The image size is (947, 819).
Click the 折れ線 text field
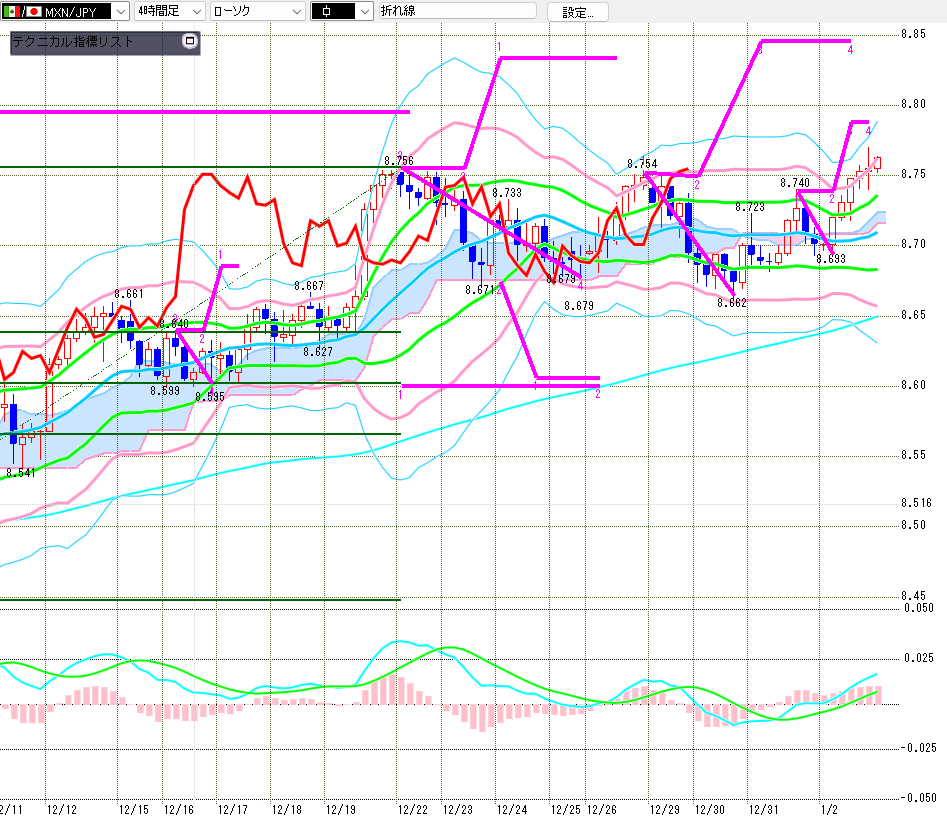click(x=455, y=12)
